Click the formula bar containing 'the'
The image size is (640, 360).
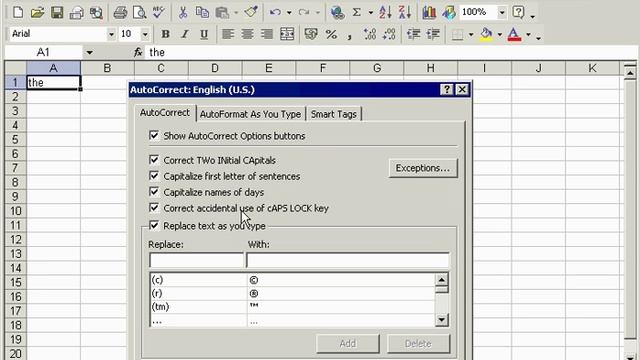pyautogui.click(x=392, y=52)
